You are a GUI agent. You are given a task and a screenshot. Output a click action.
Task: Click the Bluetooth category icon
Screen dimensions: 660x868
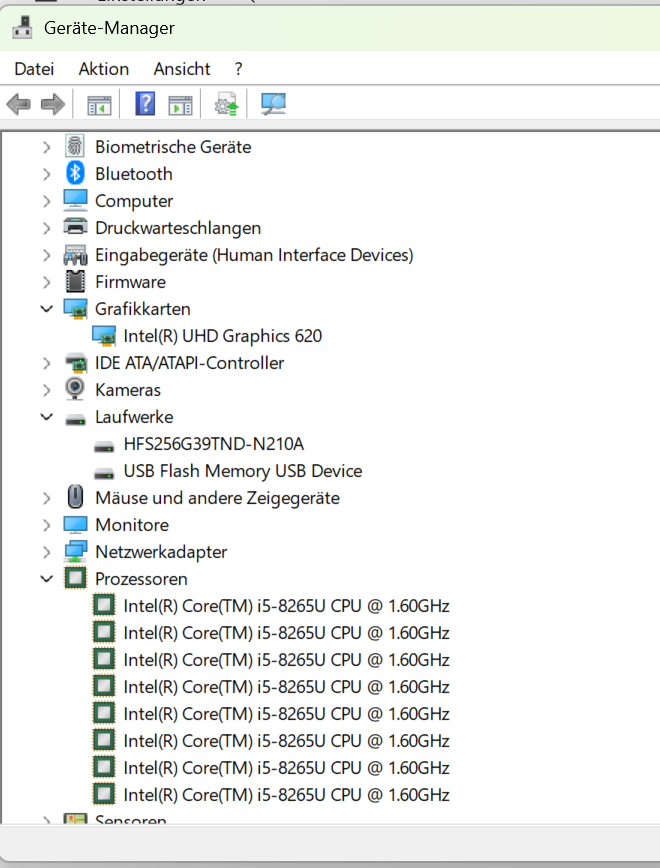pos(75,173)
